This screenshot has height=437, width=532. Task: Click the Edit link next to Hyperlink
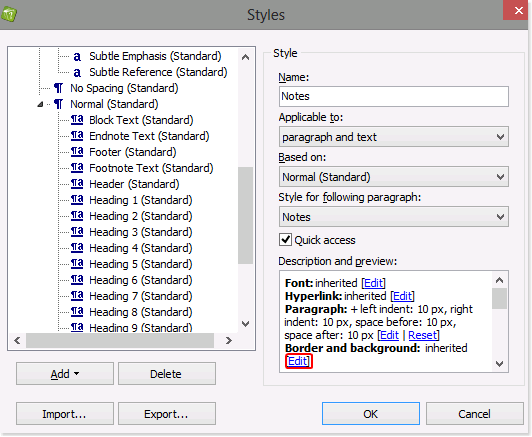point(402,296)
